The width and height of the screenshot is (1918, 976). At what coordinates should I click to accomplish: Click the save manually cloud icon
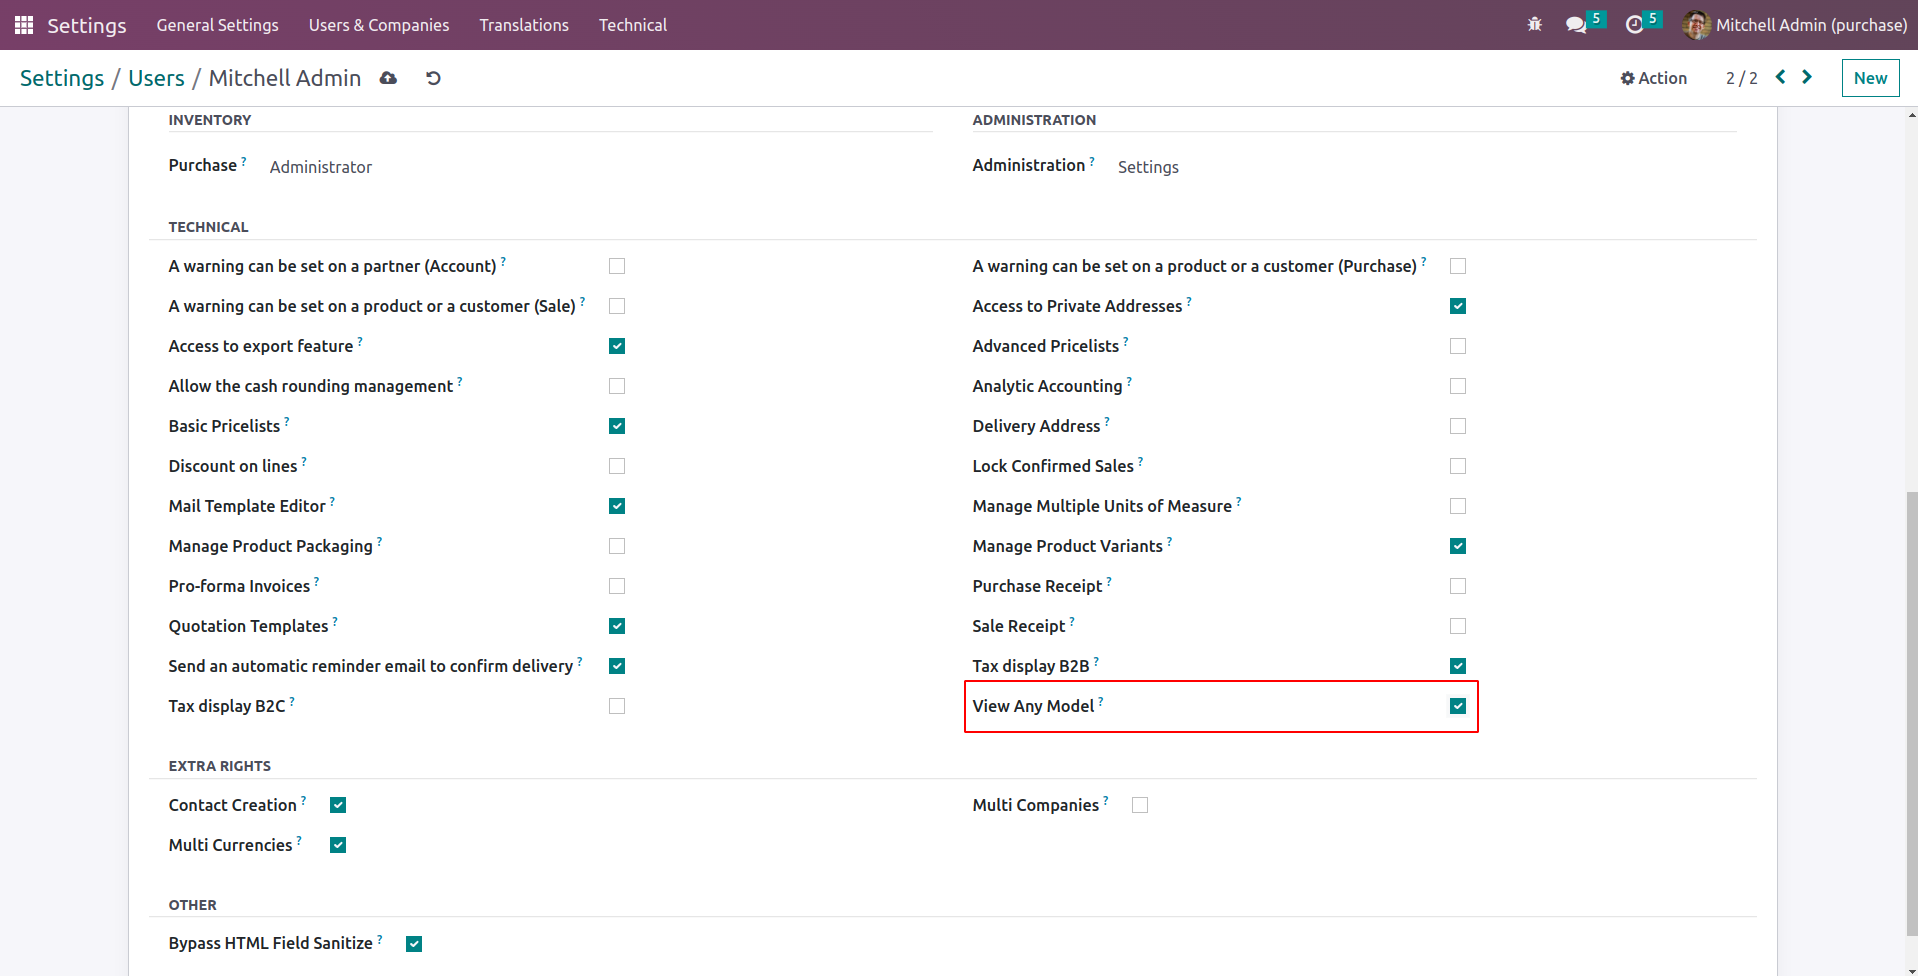coord(388,78)
